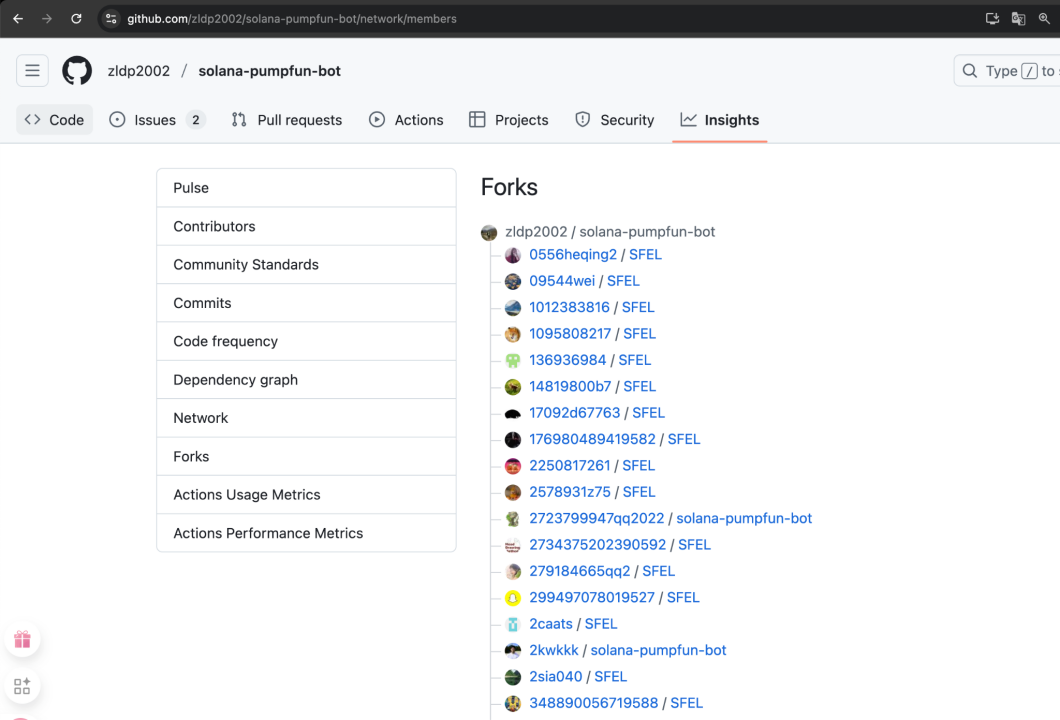
Task: Open Actions Usage Metrics in sidebar
Action: pyautogui.click(x=247, y=495)
